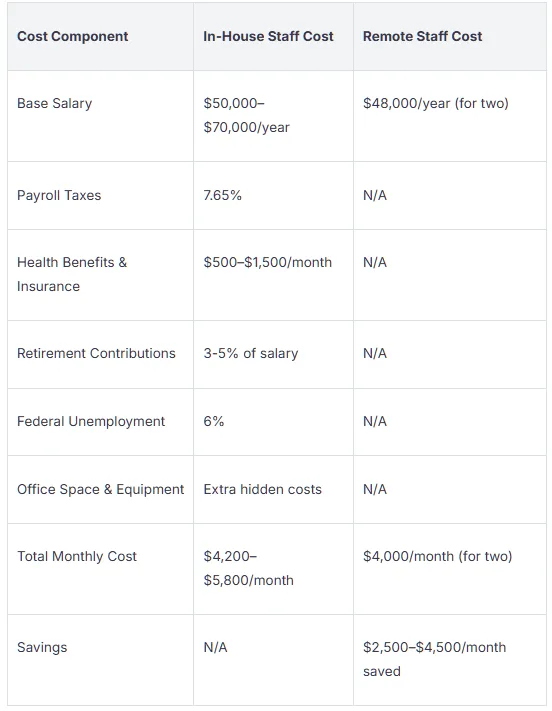
Task: Click the Remote Staff Cost header
Action: click(x=422, y=36)
